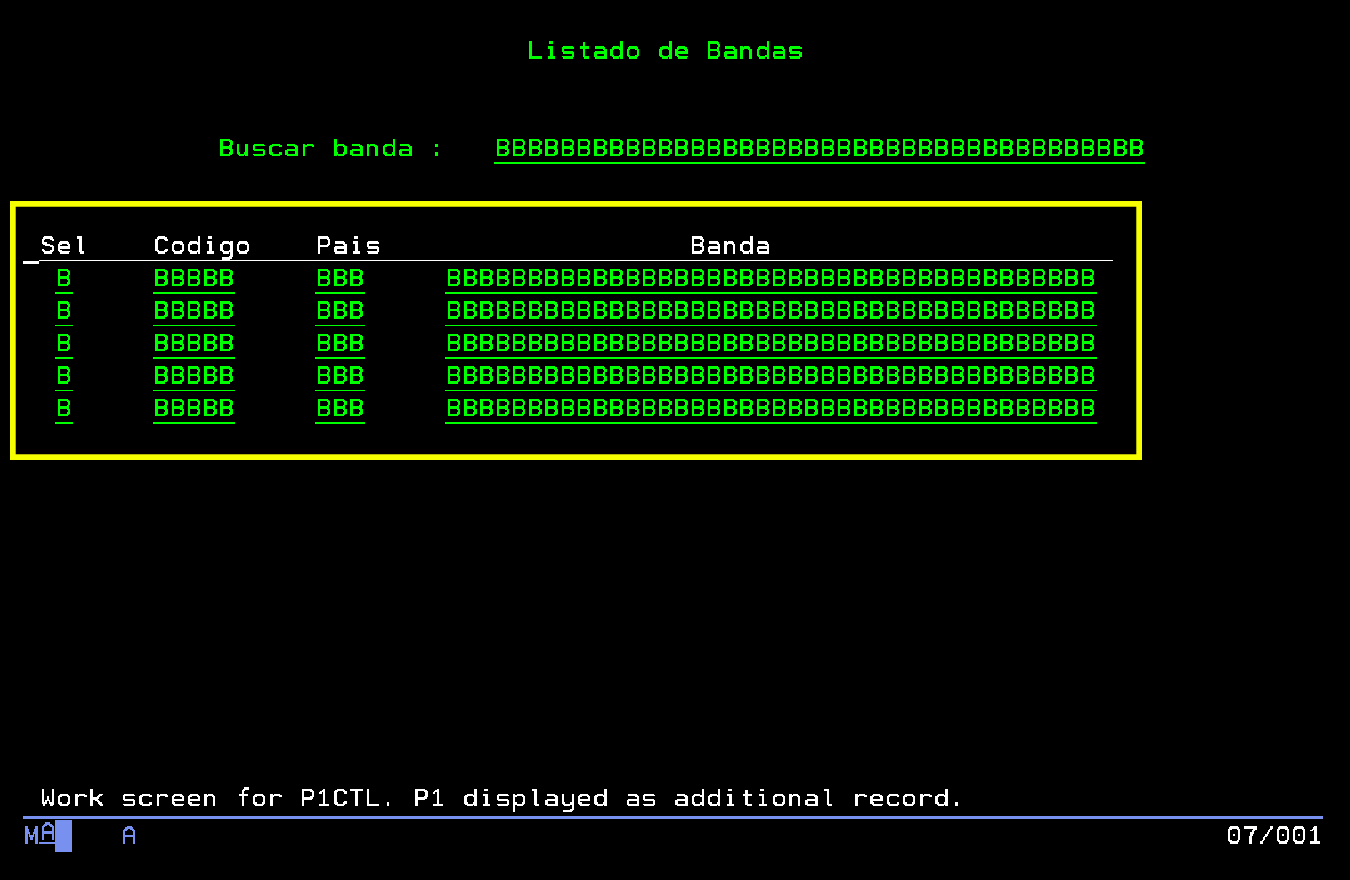The height and width of the screenshot is (880, 1350).
Task: Click the Codigo field of the fifth row
Action: click(193, 408)
